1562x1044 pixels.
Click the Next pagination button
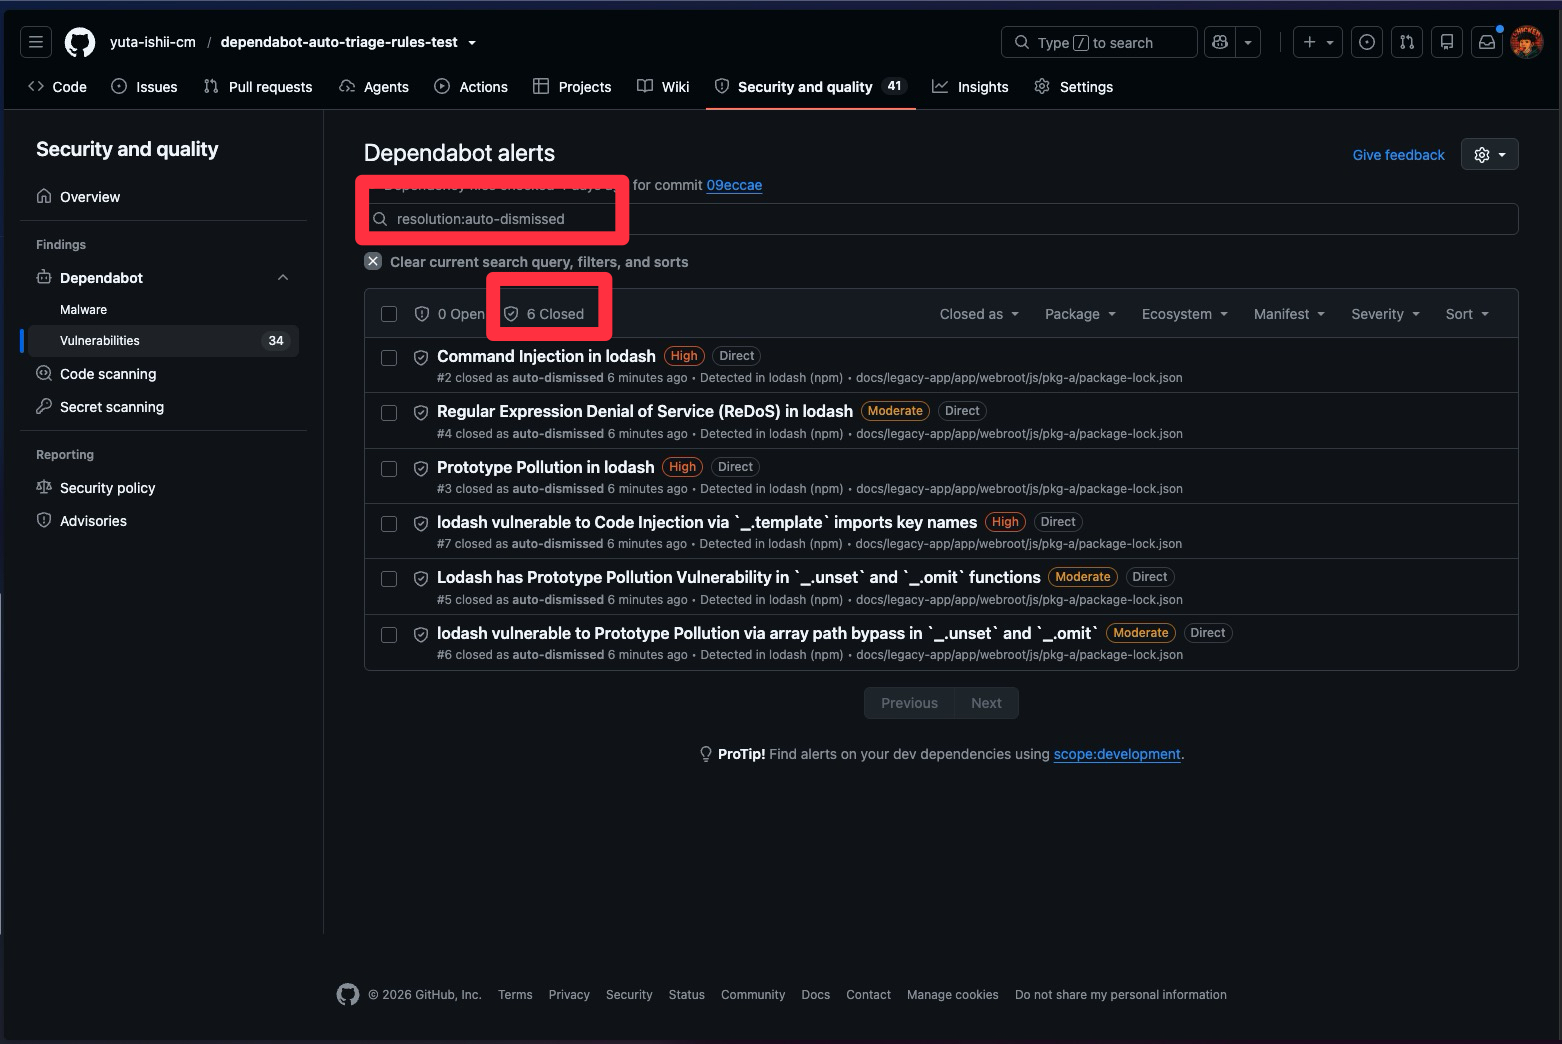click(x=986, y=703)
